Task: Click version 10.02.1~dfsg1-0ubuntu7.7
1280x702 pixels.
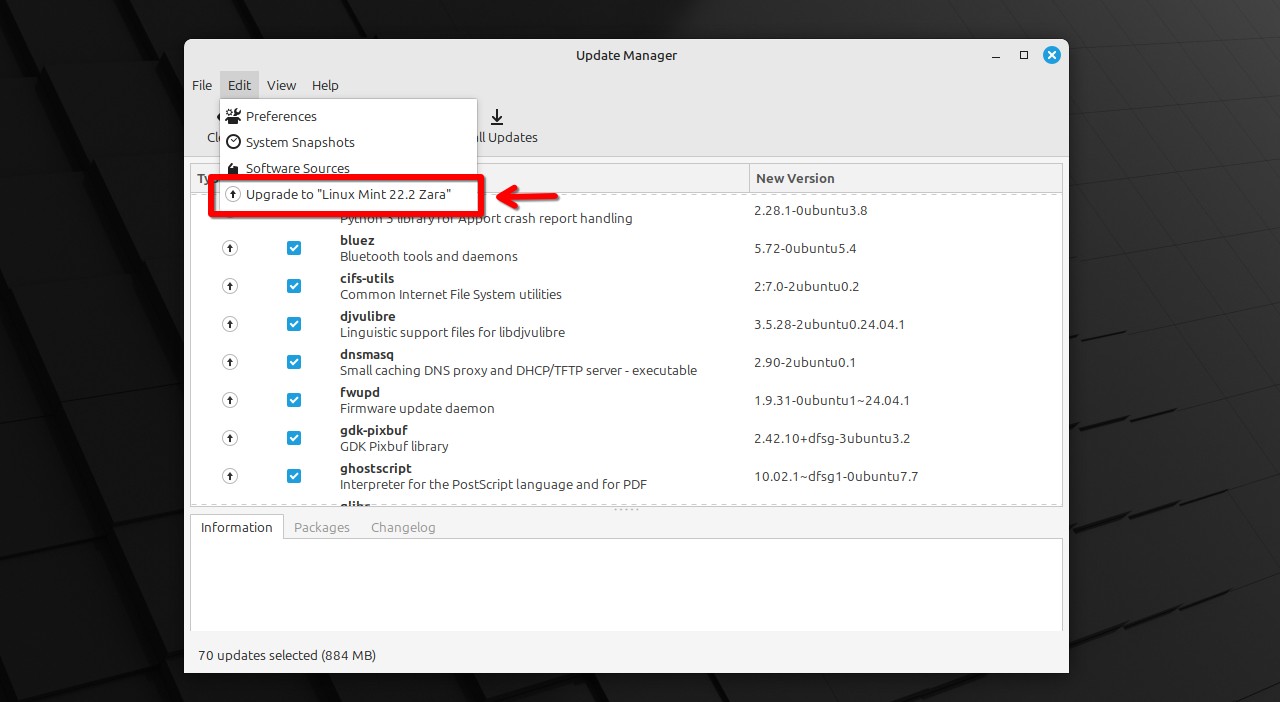Action: coord(836,476)
